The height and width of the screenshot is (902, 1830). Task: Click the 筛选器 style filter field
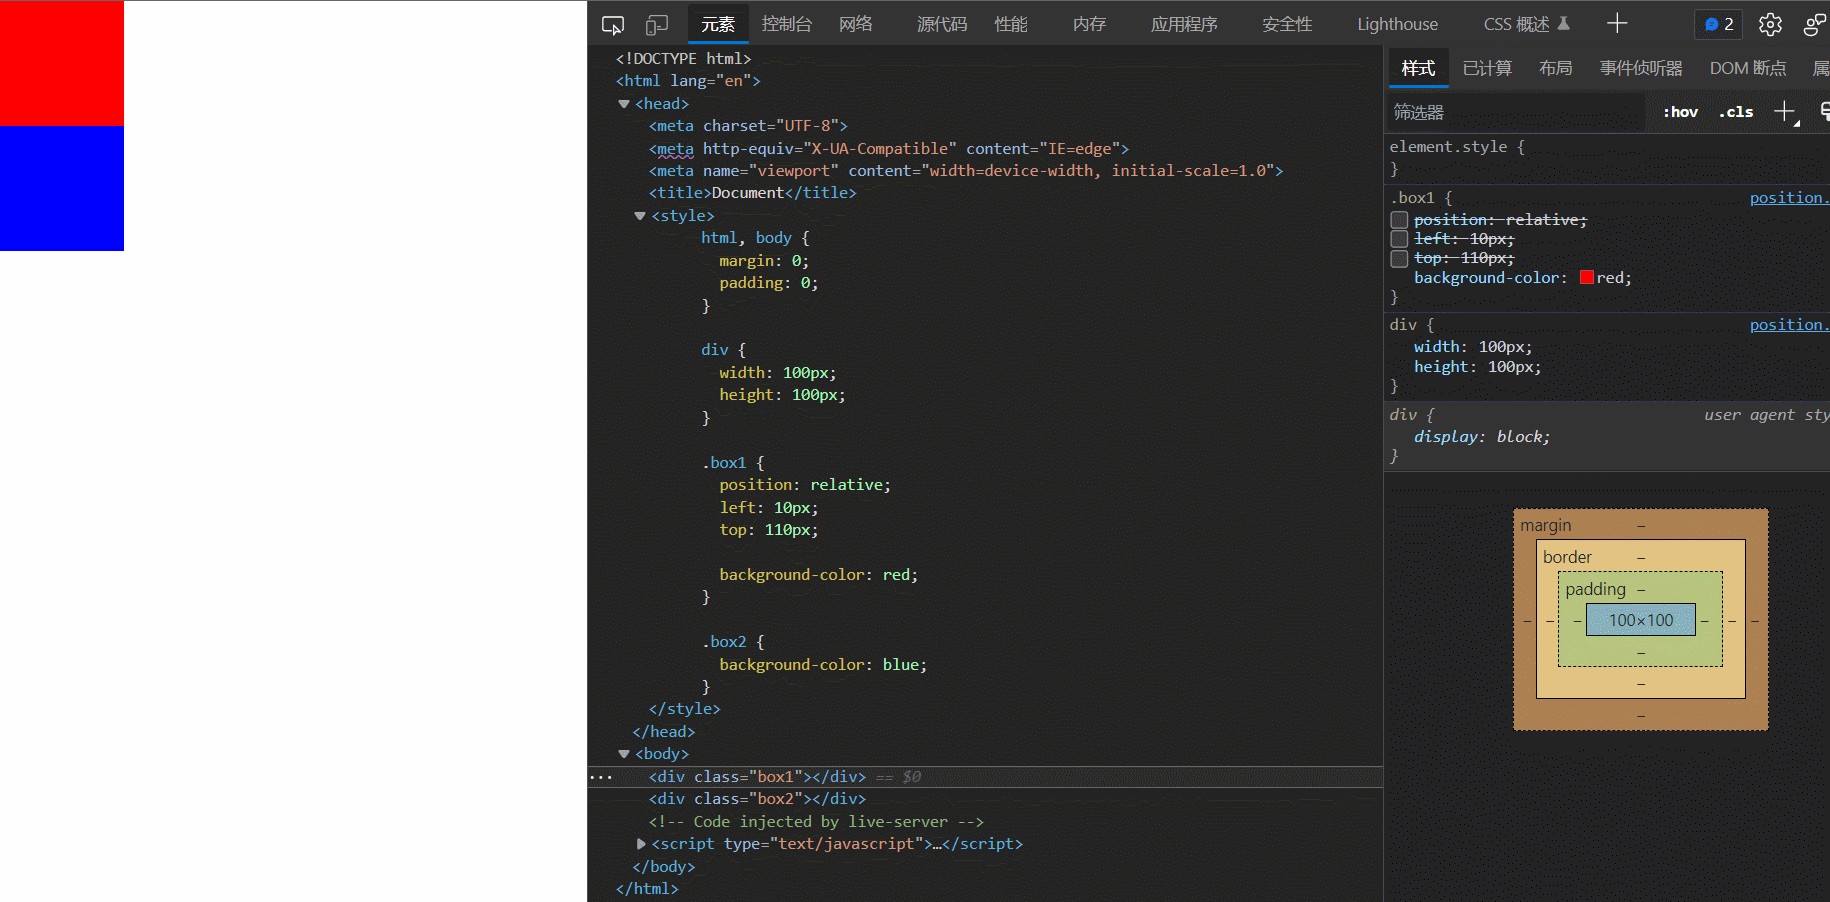1515,112
